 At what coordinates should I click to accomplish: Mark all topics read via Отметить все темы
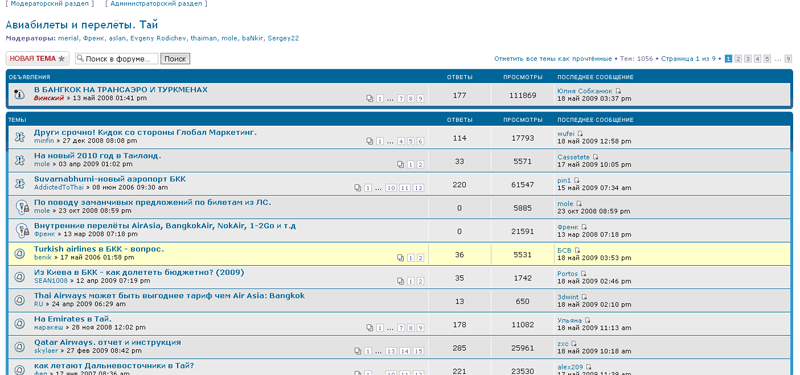click(553, 59)
